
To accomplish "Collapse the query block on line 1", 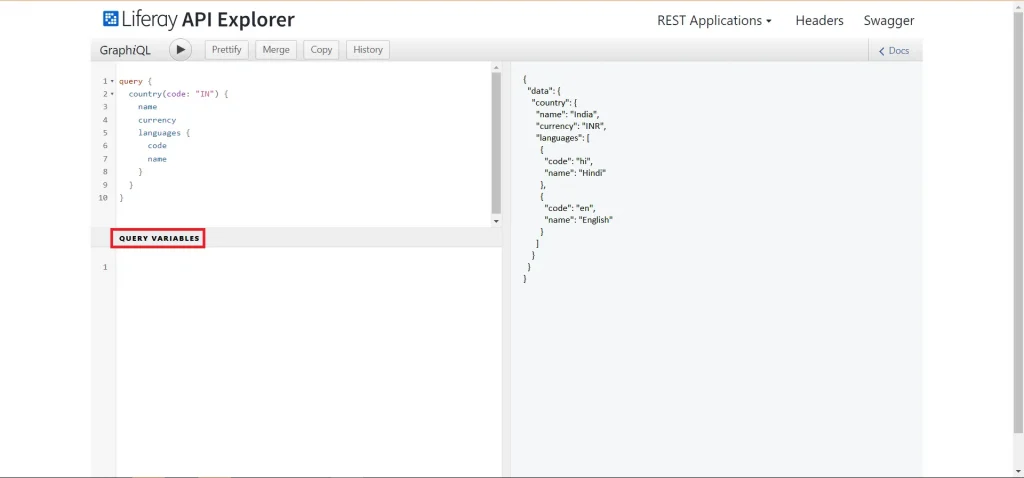I will tap(112, 81).
